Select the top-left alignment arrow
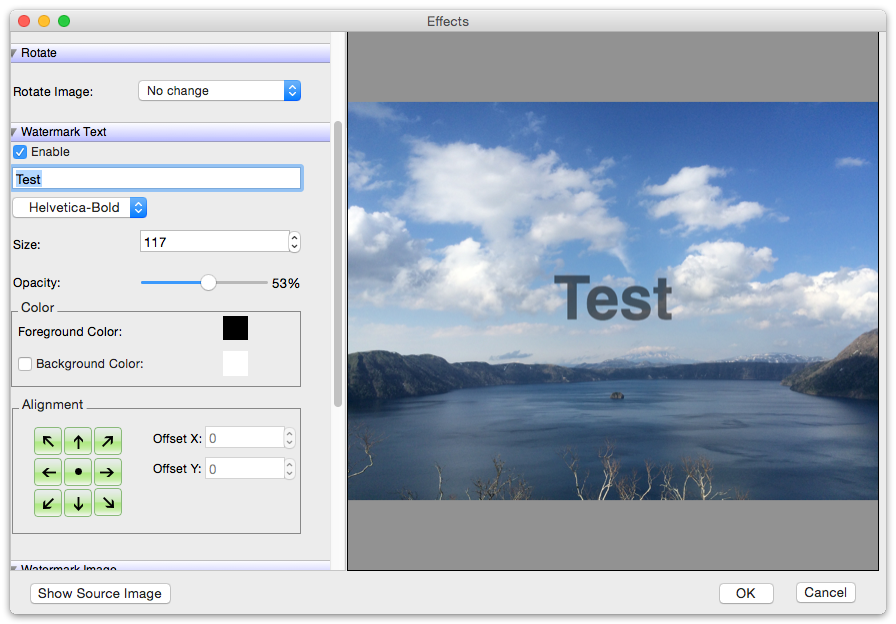Image resolution: width=896 pixels, height=624 pixels. point(48,440)
